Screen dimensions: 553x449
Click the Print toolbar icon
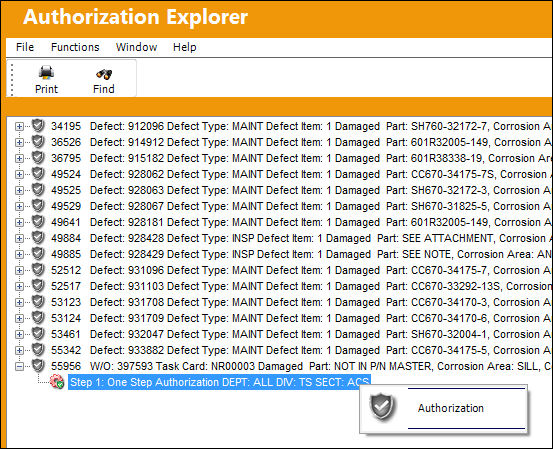click(46, 73)
